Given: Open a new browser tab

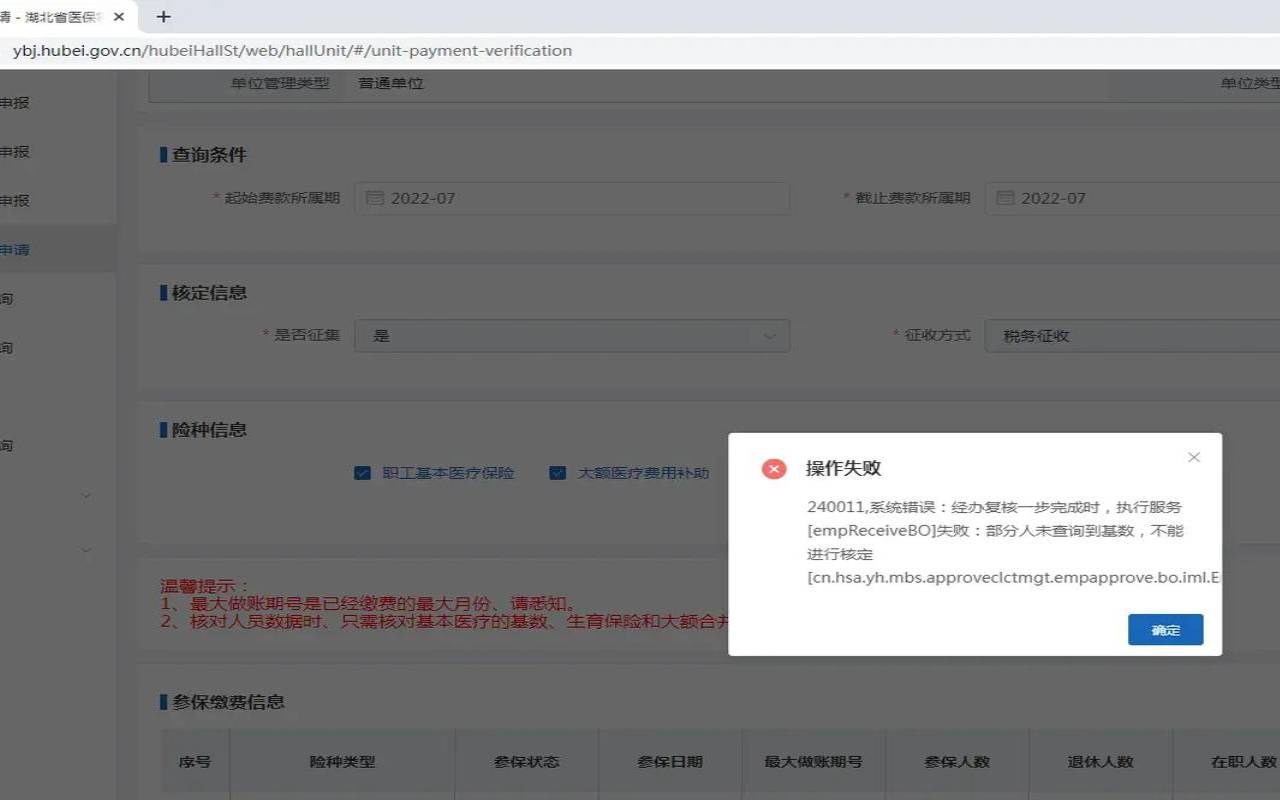Looking at the screenshot, I should point(164,16).
